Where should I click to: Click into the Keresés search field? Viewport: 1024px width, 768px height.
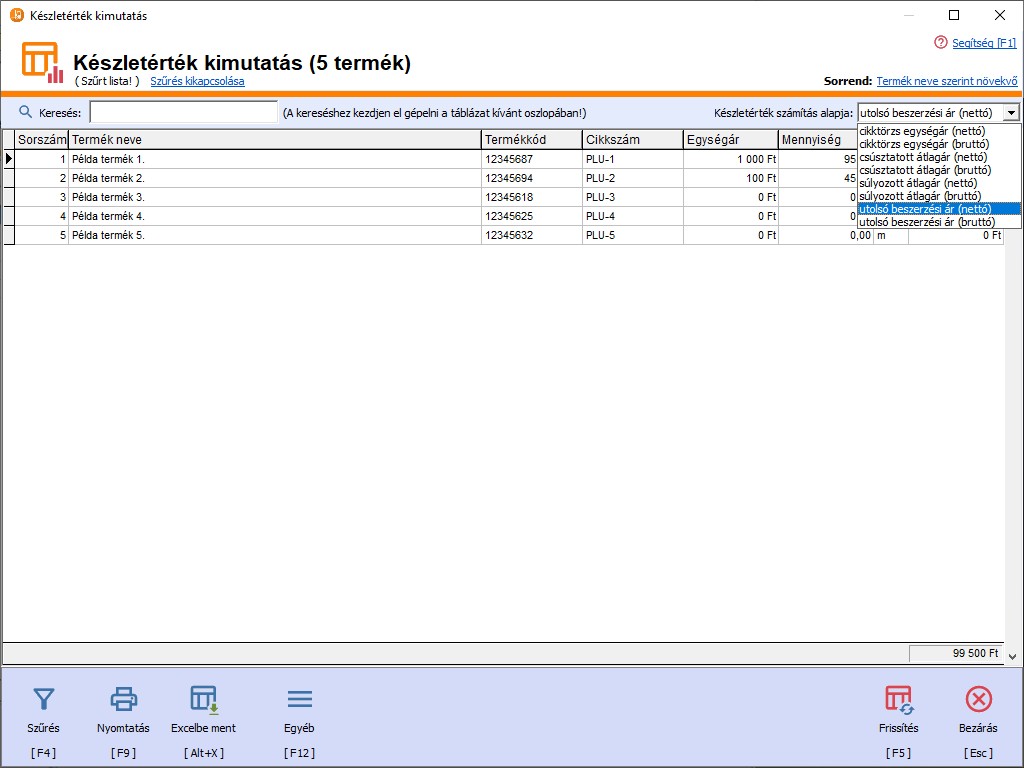[x=183, y=113]
